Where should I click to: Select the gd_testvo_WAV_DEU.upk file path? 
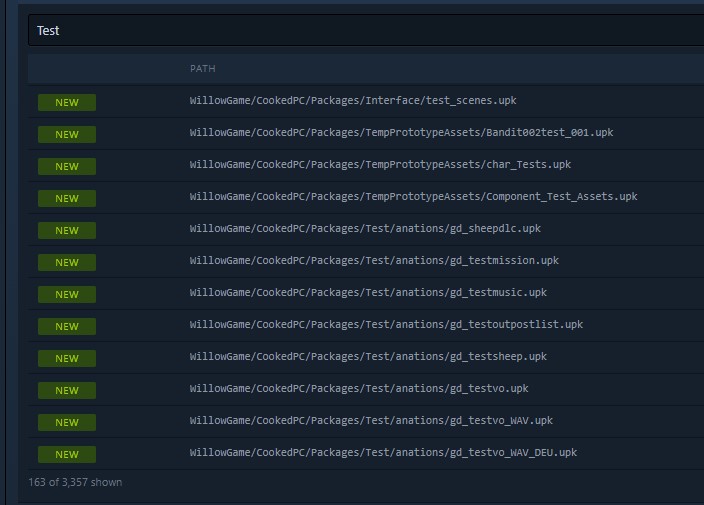(383, 452)
